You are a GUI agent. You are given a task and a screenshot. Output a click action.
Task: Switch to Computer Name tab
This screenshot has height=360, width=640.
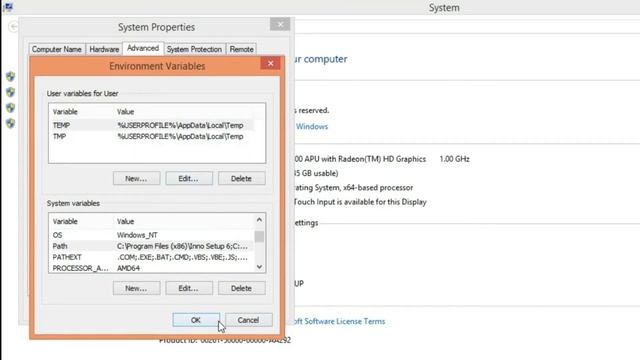click(57, 49)
